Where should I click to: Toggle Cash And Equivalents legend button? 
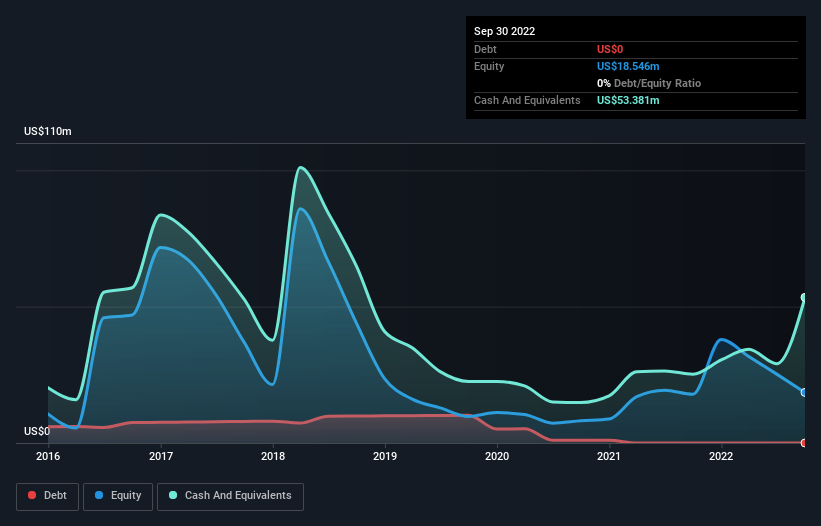click(230, 496)
